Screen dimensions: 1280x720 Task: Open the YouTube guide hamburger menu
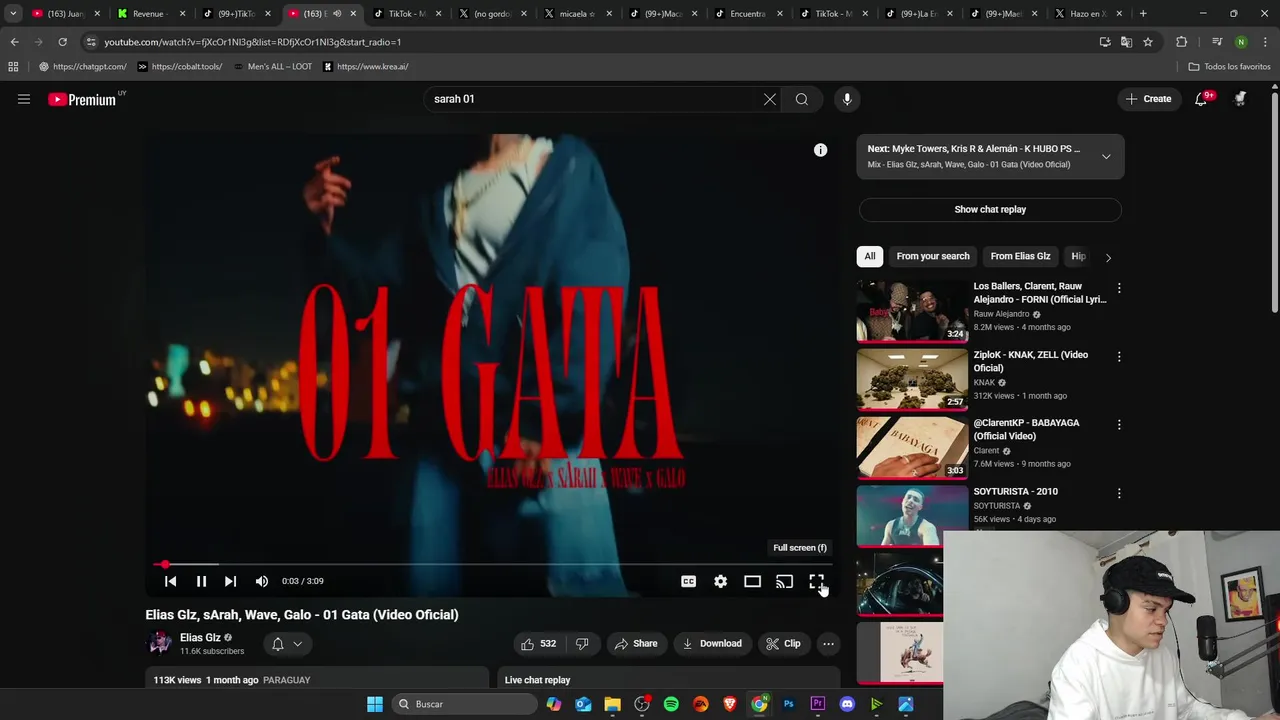coord(24,99)
